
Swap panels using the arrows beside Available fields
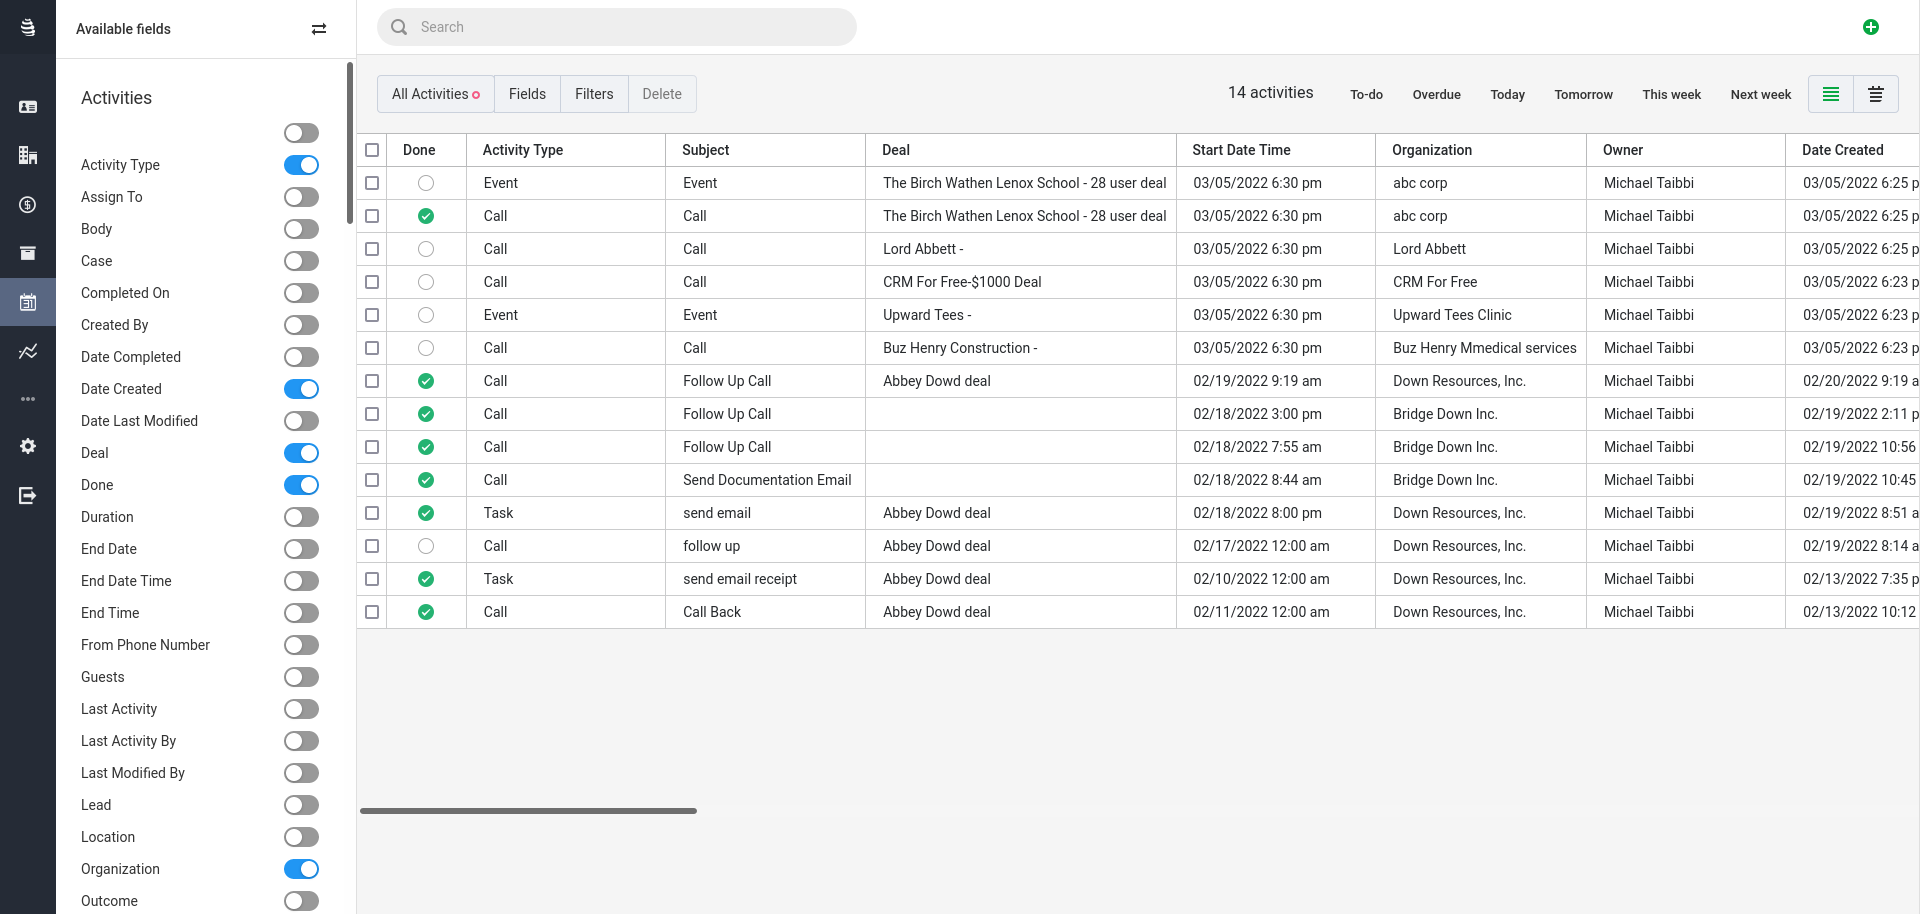[x=319, y=29]
